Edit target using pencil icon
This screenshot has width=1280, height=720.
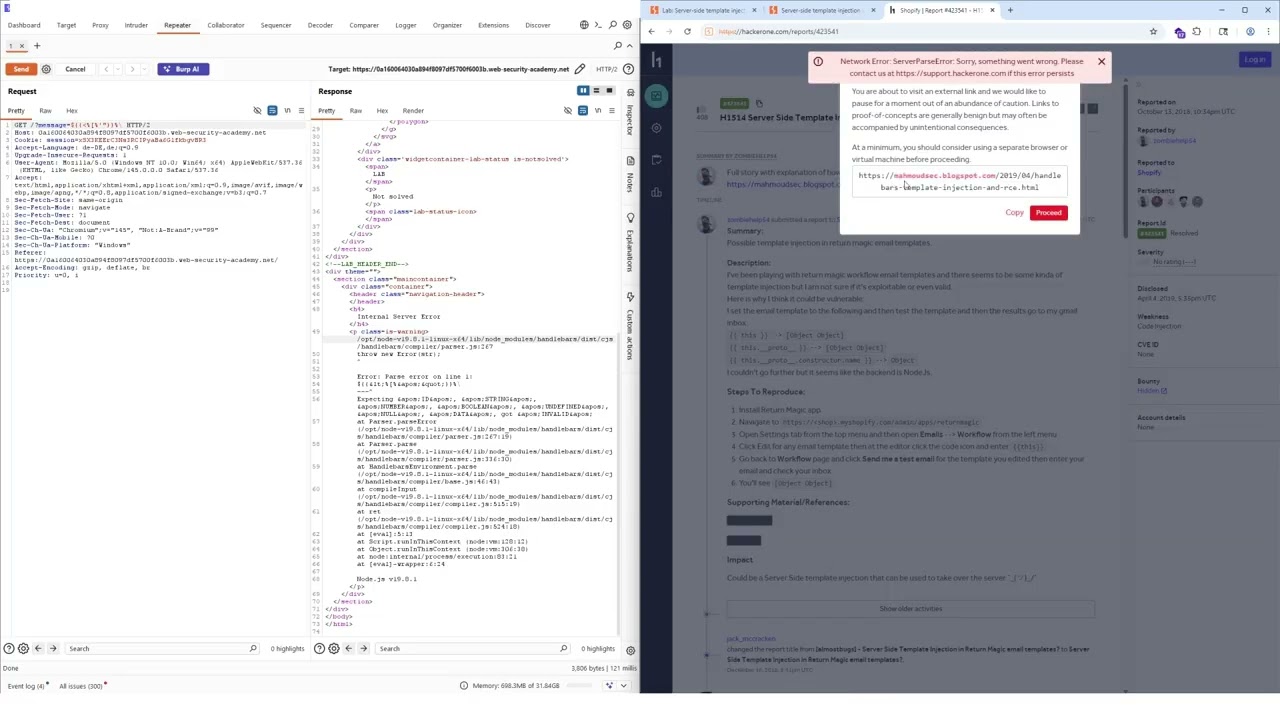tap(579, 69)
